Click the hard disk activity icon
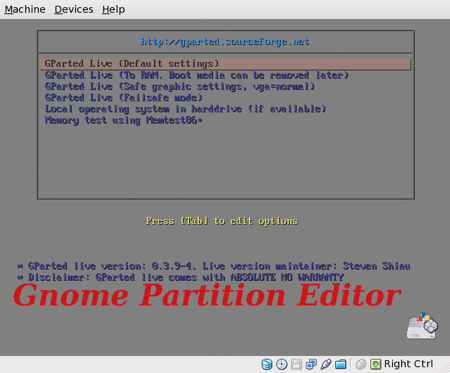The height and width of the screenshot is (373, 450). click(x=267, y=364)
